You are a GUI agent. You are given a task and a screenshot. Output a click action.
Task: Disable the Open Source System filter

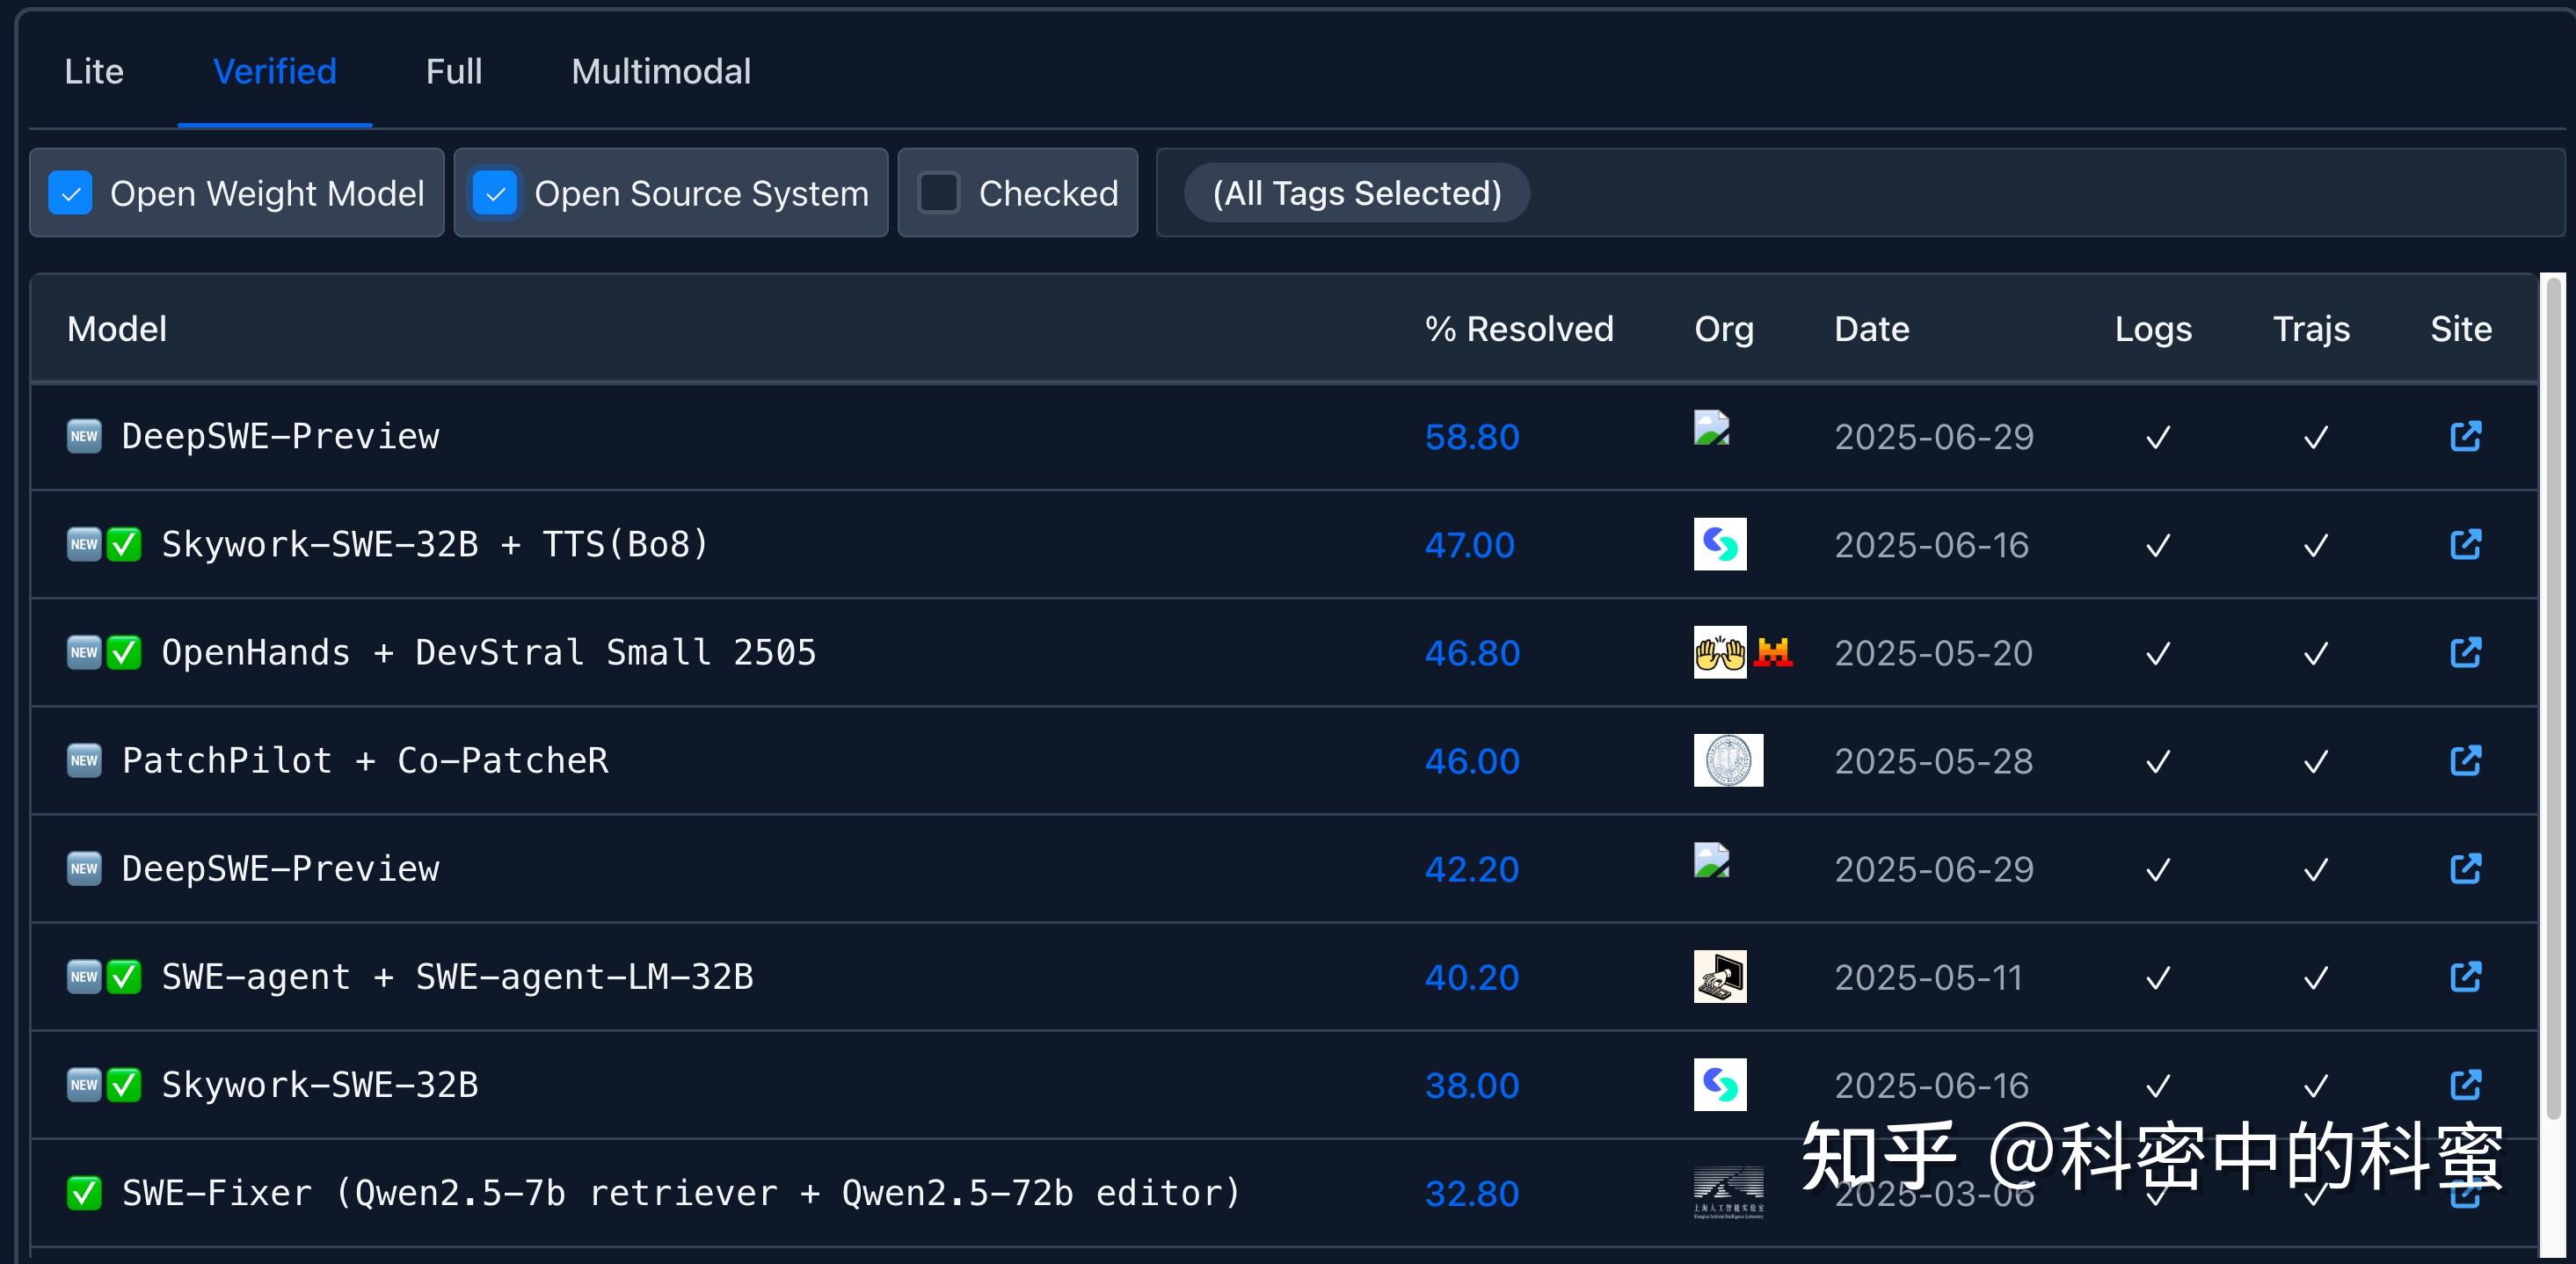tap(495, 193)
